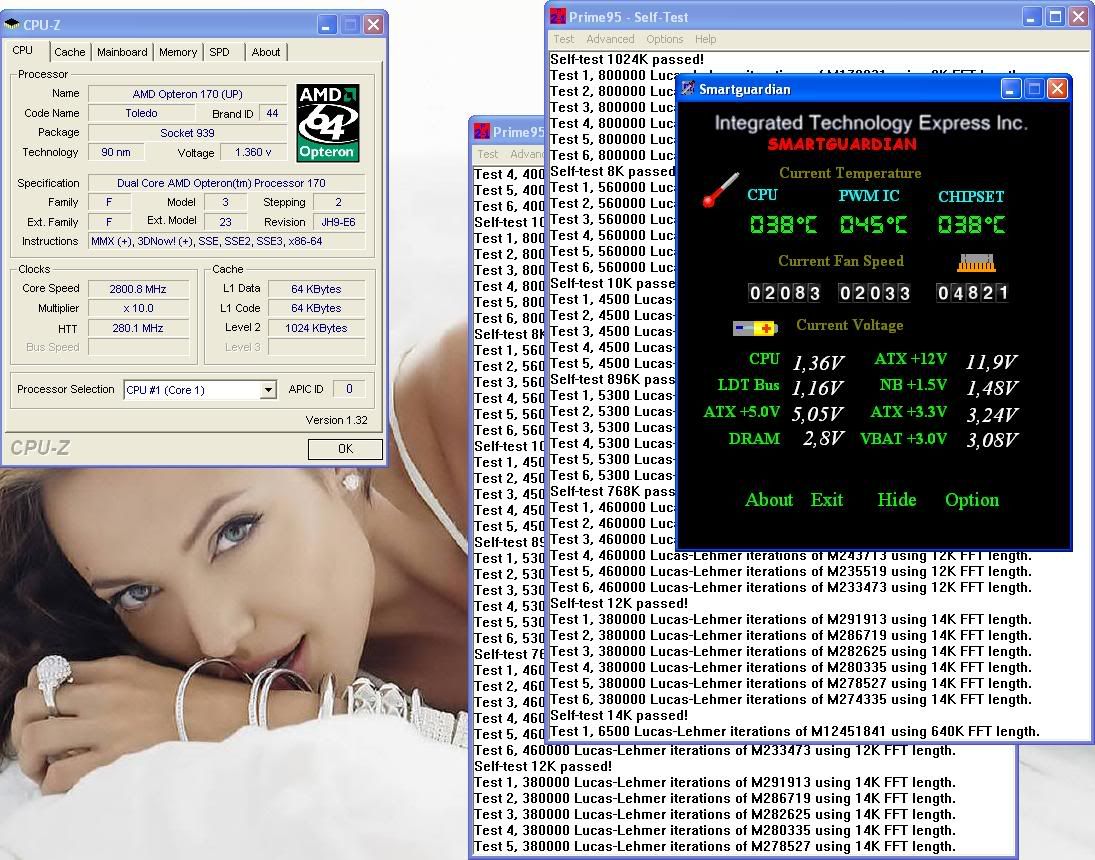The height and width of the screenshot is (860, 1095).
Task: Click the rear Prime95 window title icon
Action: click(x=481, y=131)
